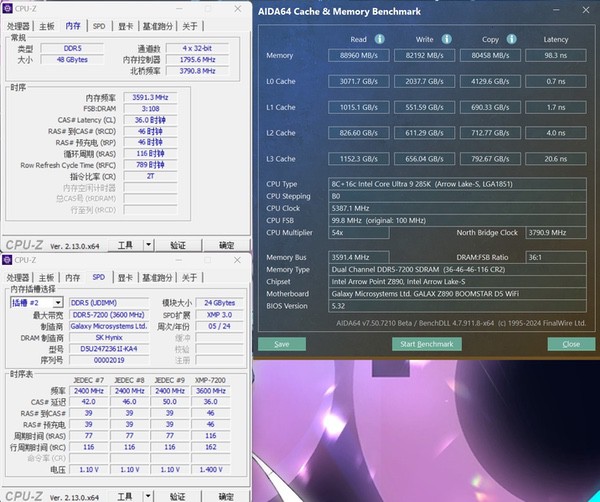
Task: Click the SK Hynix DRAM manufacturer value
Action: 109,337
